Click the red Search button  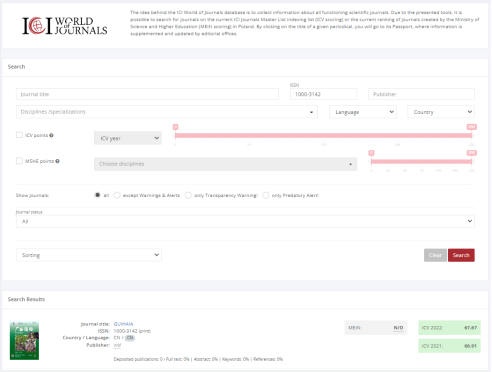[x=461, y=255]
